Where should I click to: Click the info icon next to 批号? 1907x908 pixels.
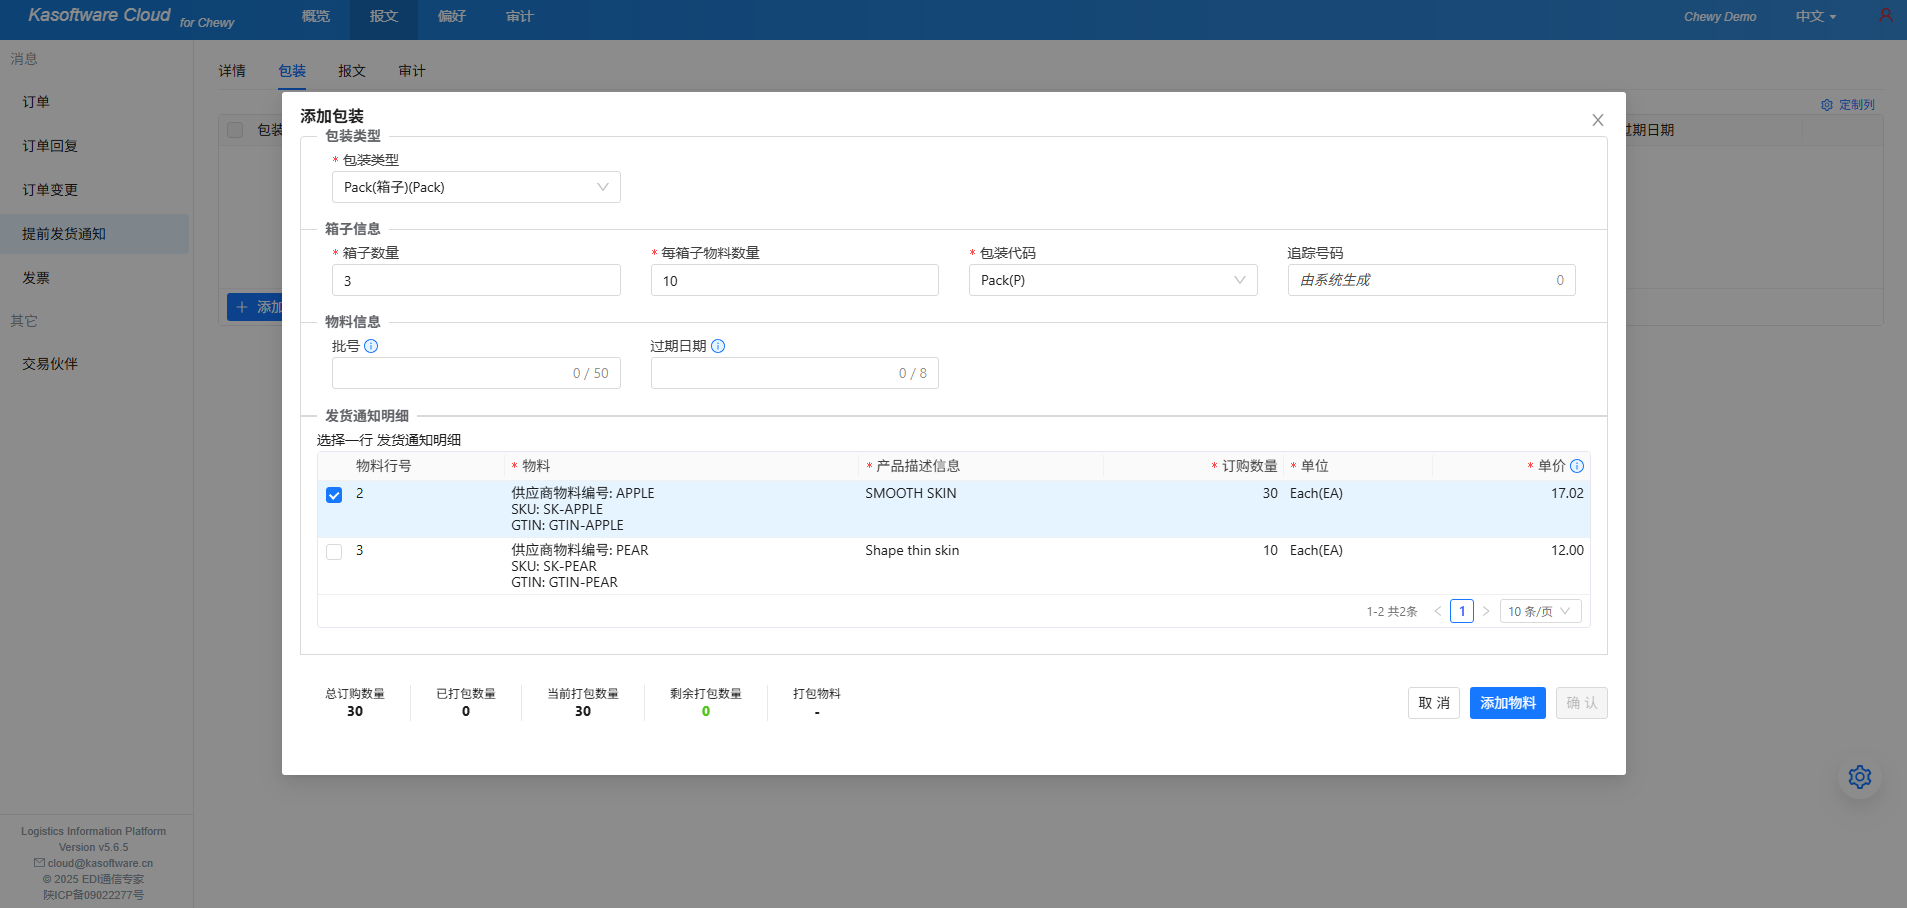pyautogui.click(x=371, y=346)
